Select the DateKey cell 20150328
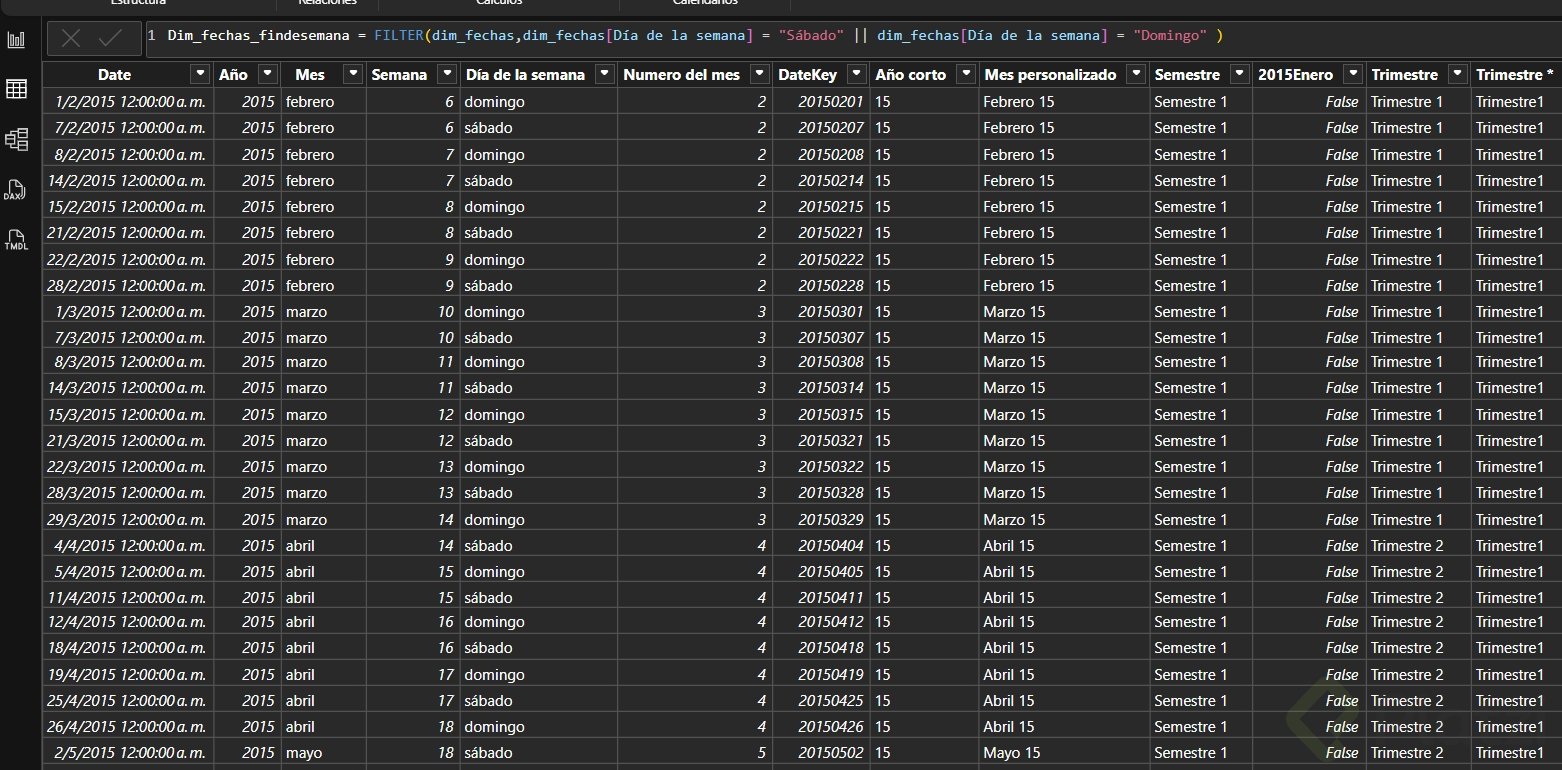The width and height of the screenshot is (1562, 770). [821, 492]
